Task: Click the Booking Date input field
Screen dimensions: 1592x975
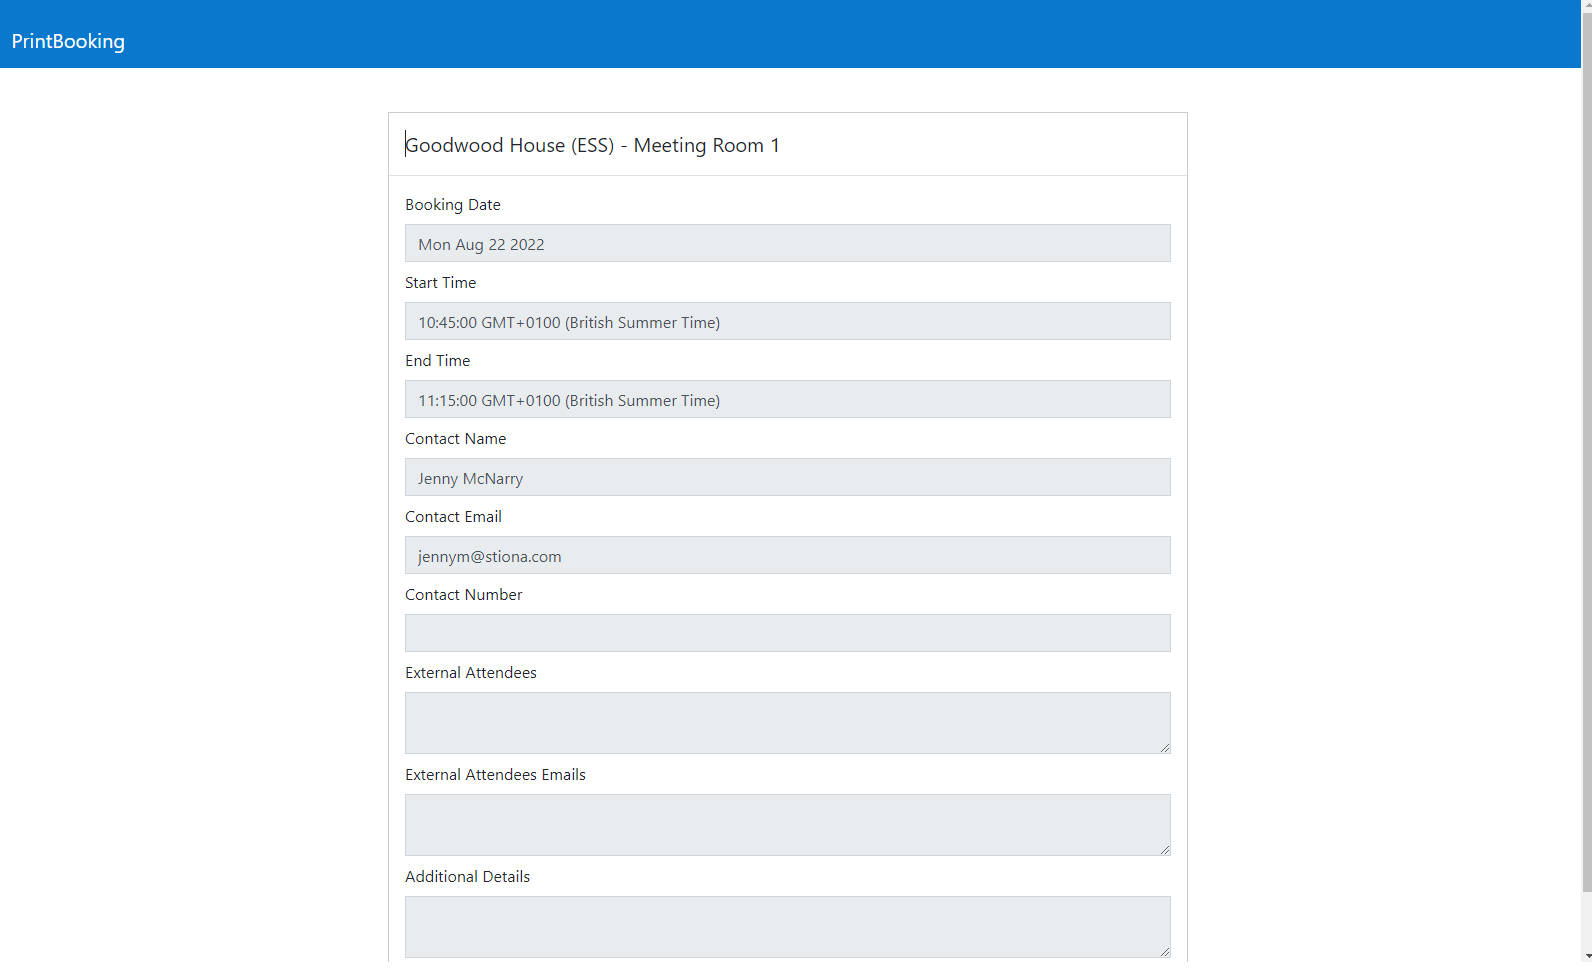Action: click(x=787, y=244)
